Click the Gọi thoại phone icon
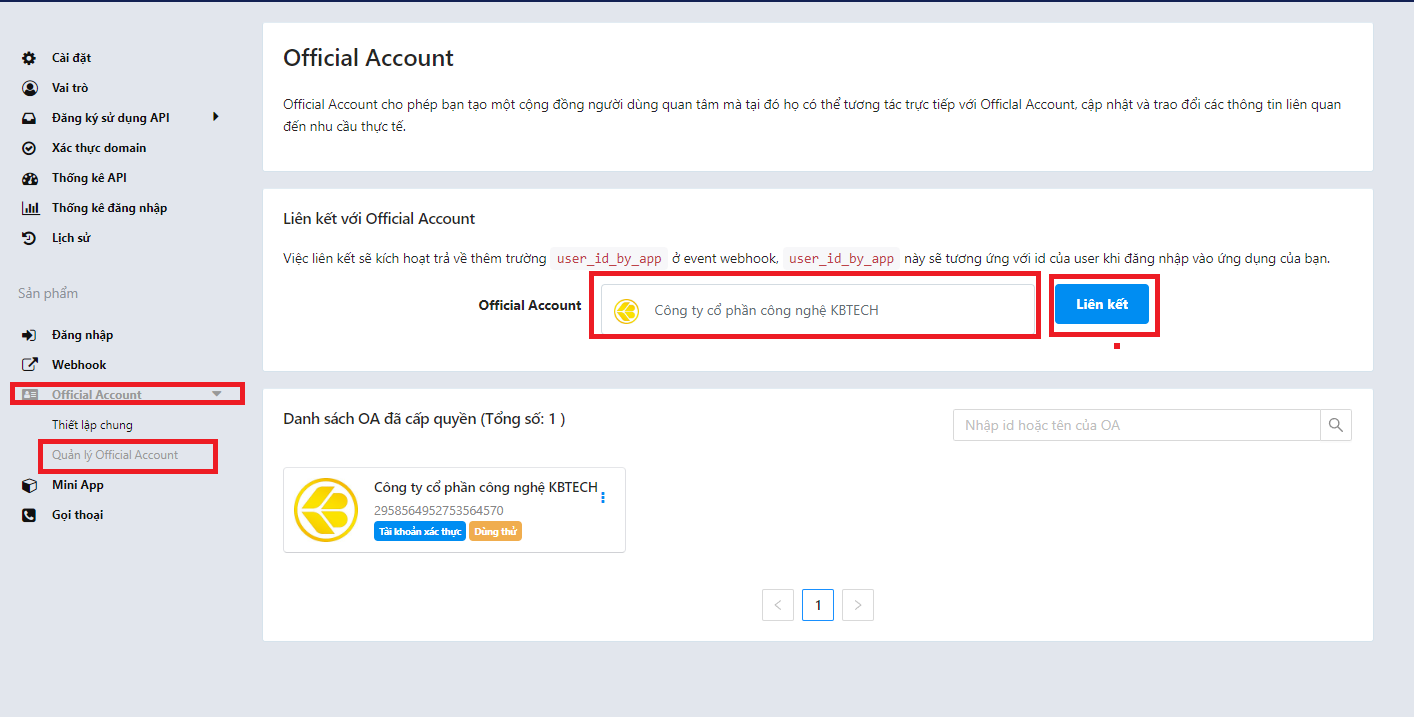This screenshot has height=717, width=1414. click(x=29, y=515)
